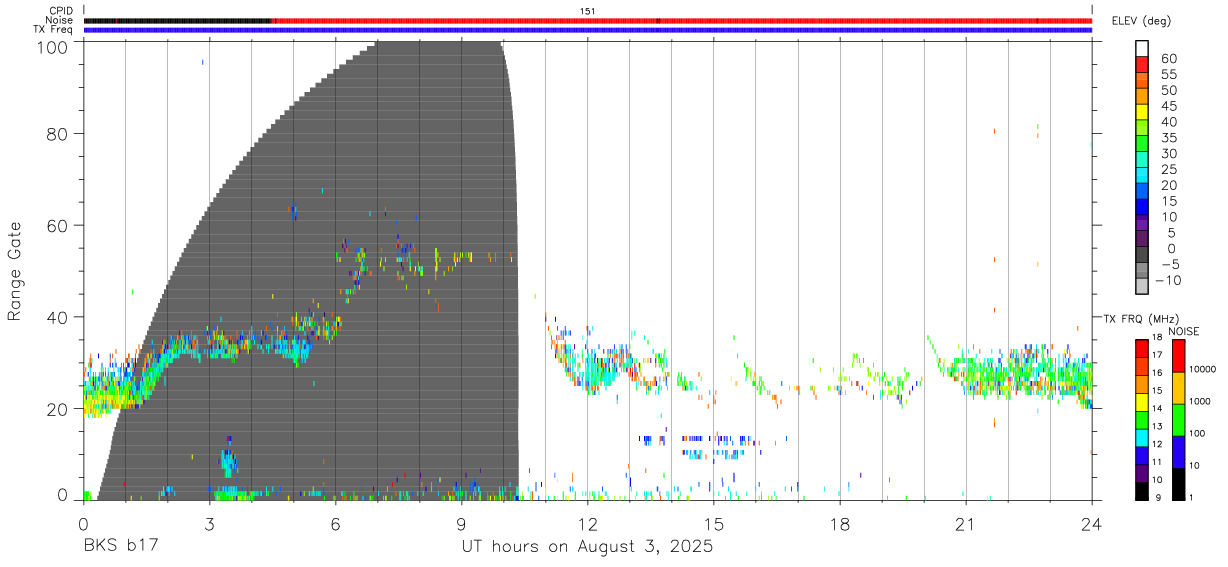1228x567 pixels.
Task: Pick the red top segment of TX FRQ bar
Action: click(1142, 348)
